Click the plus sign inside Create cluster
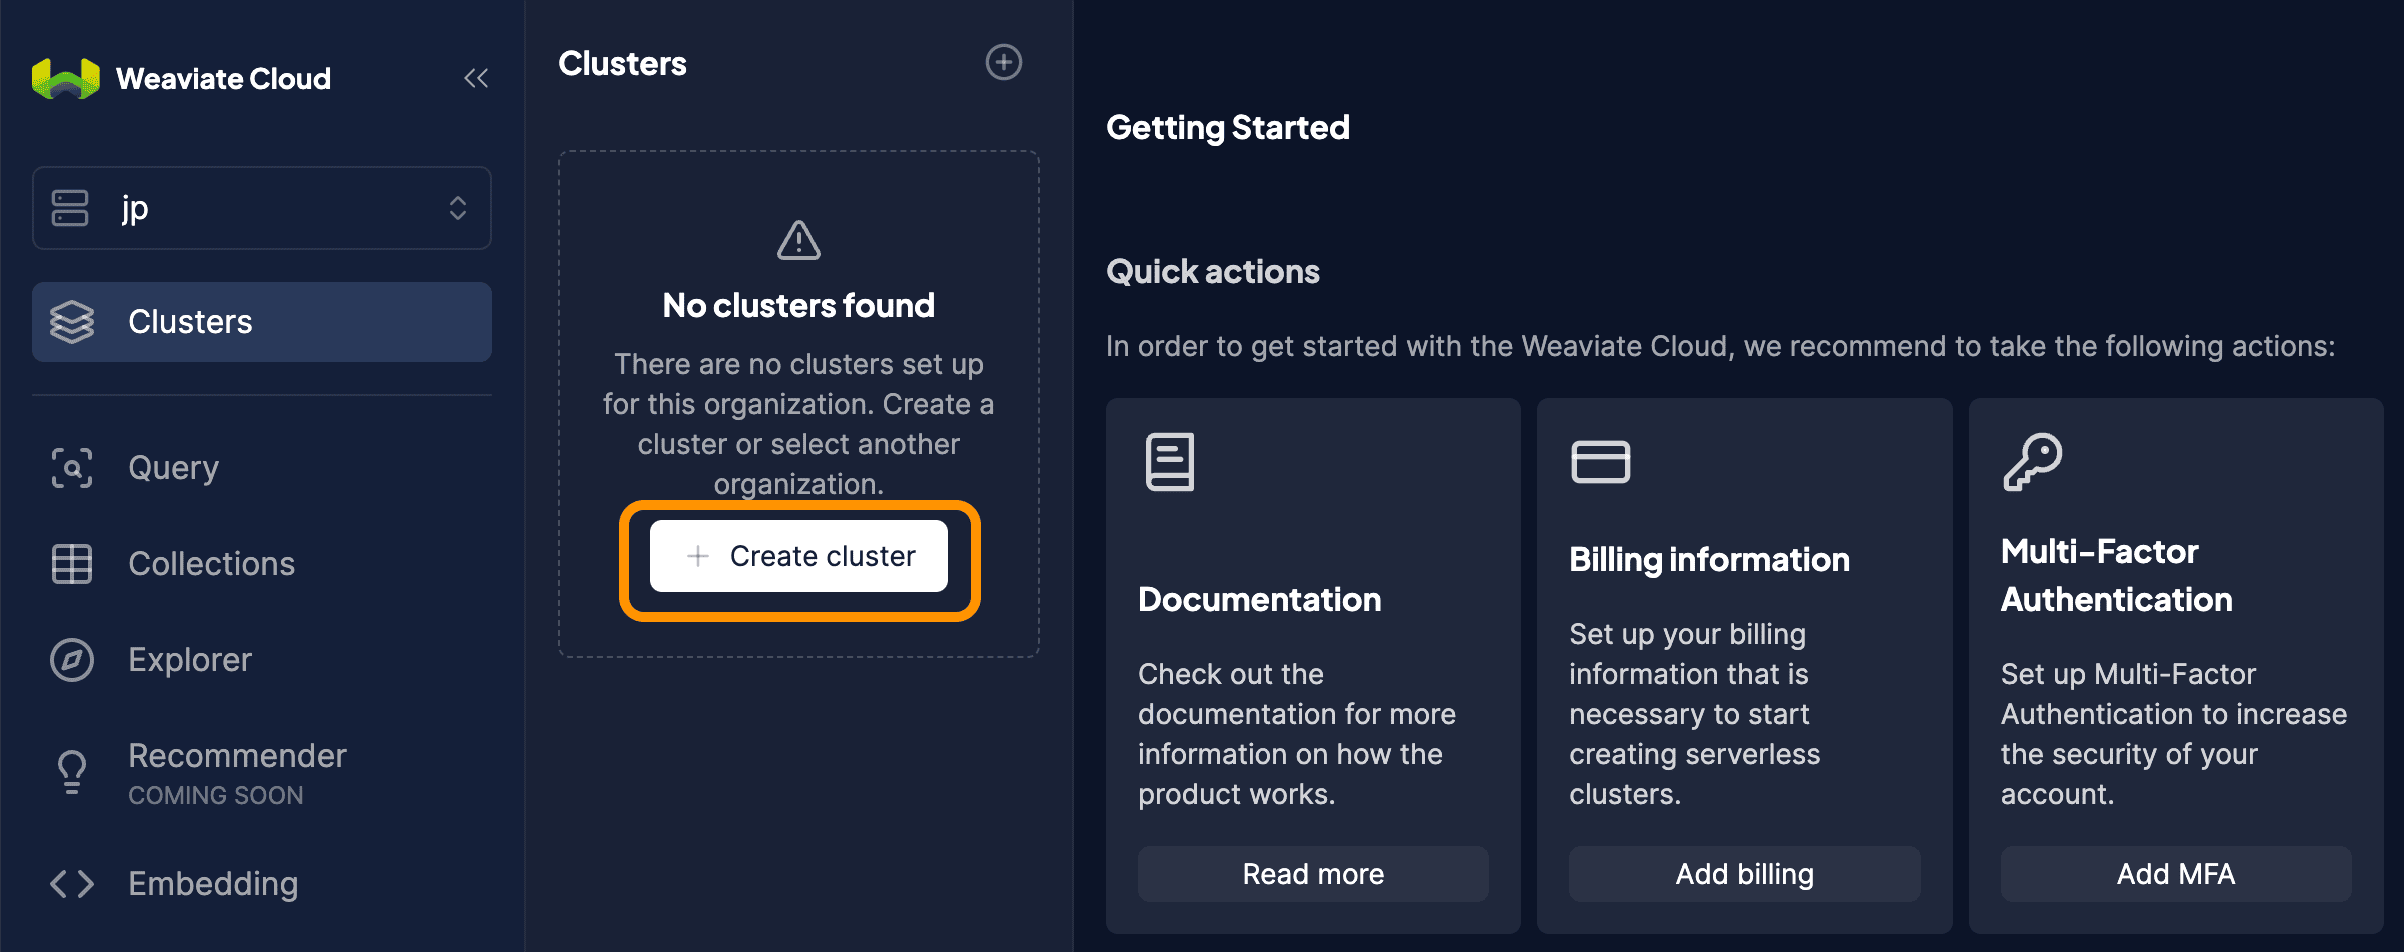This screenshot has width=2404, height=952. [698, 556]
